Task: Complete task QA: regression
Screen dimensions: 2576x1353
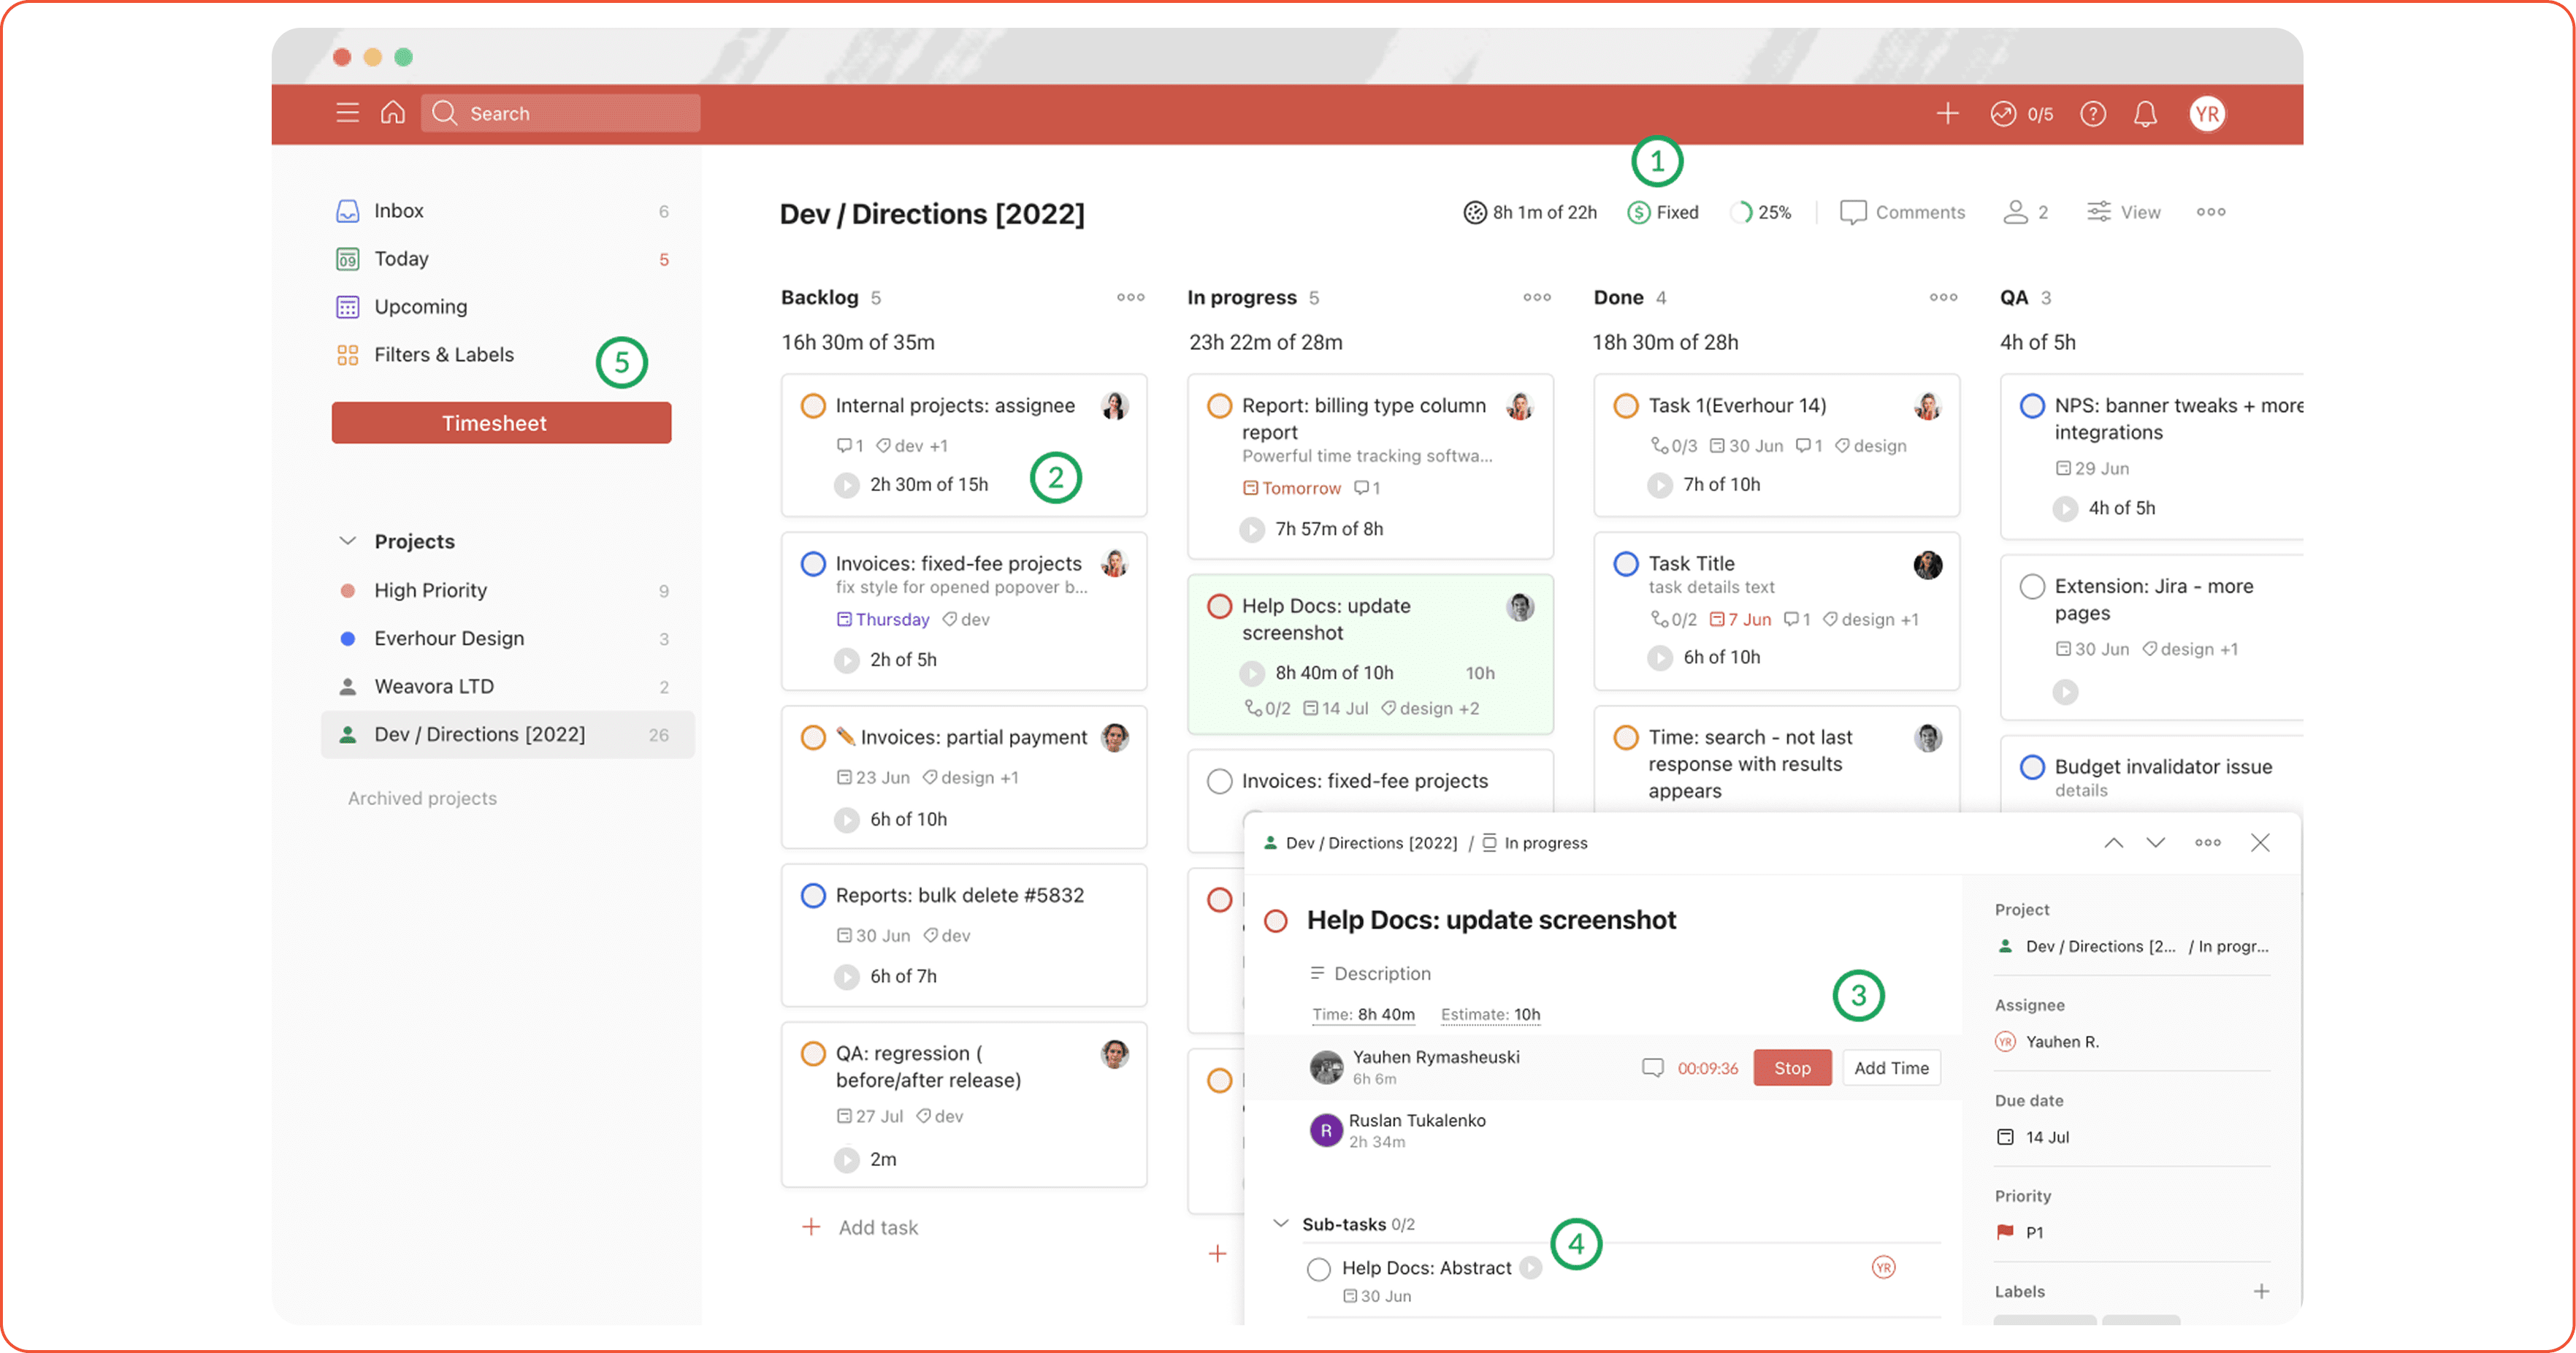Action: [813, 1054]
